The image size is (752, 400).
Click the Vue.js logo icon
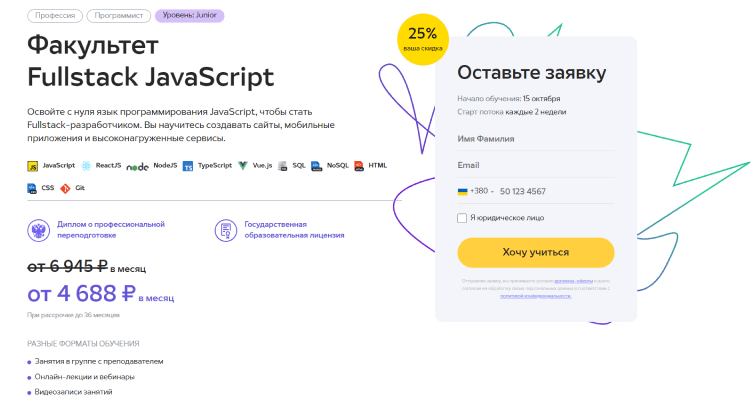point(243,166)
